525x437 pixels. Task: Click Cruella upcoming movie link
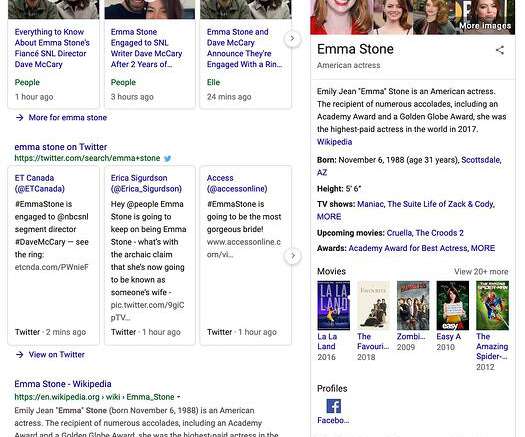[399, 233]
